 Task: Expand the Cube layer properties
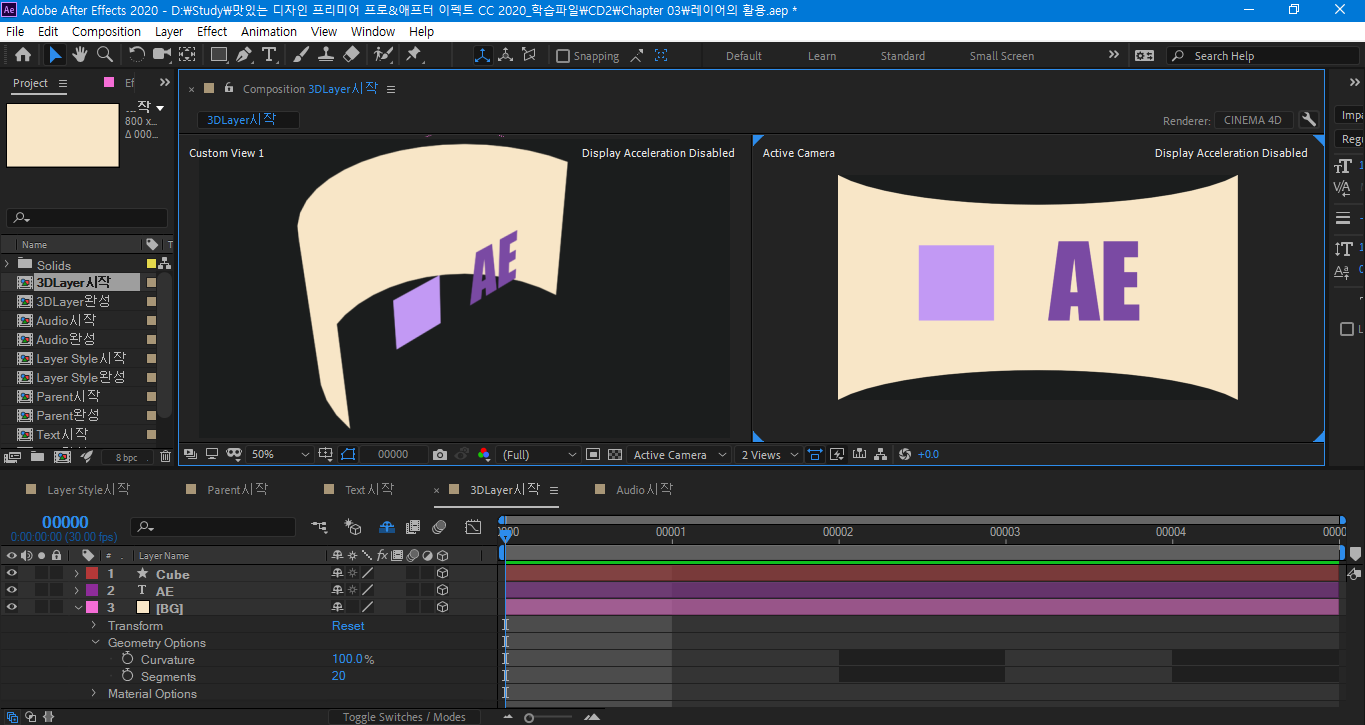pyautogui.click(x=76, y=574)
